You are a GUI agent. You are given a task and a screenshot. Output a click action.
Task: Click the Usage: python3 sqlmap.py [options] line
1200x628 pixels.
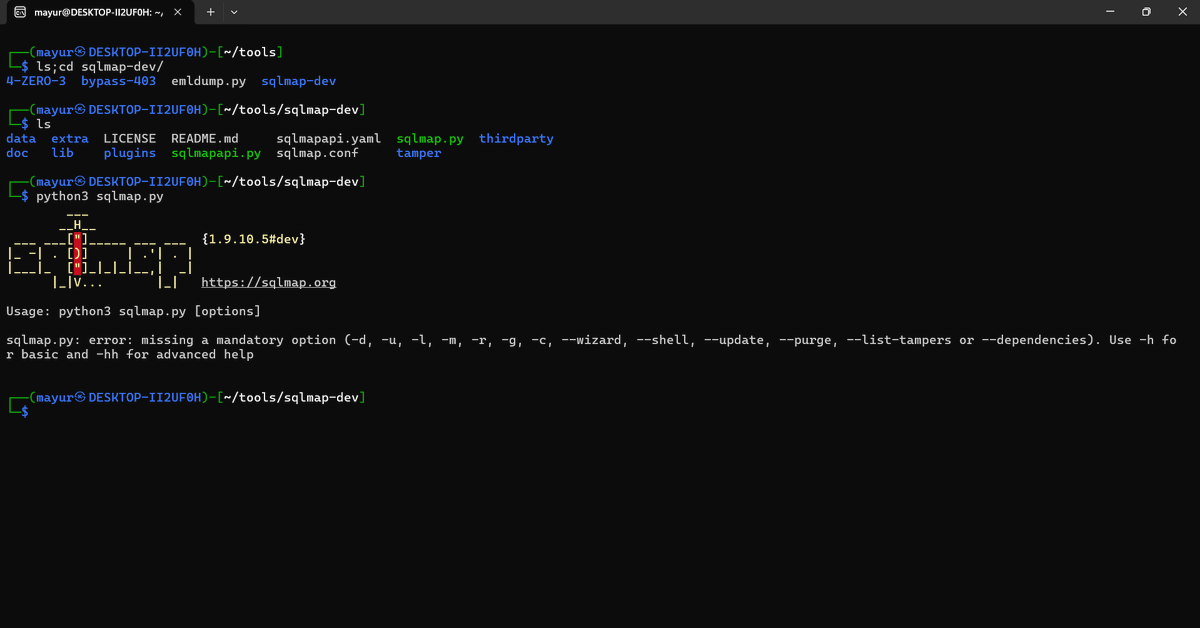(134, 311)
